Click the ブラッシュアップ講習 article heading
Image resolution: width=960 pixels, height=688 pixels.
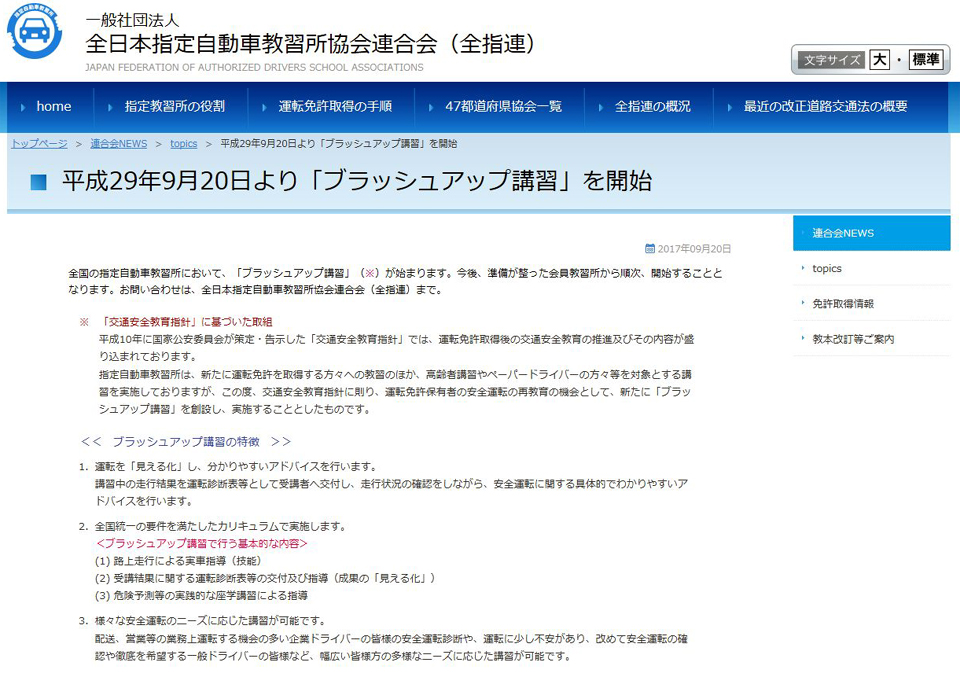coord(356,182)
